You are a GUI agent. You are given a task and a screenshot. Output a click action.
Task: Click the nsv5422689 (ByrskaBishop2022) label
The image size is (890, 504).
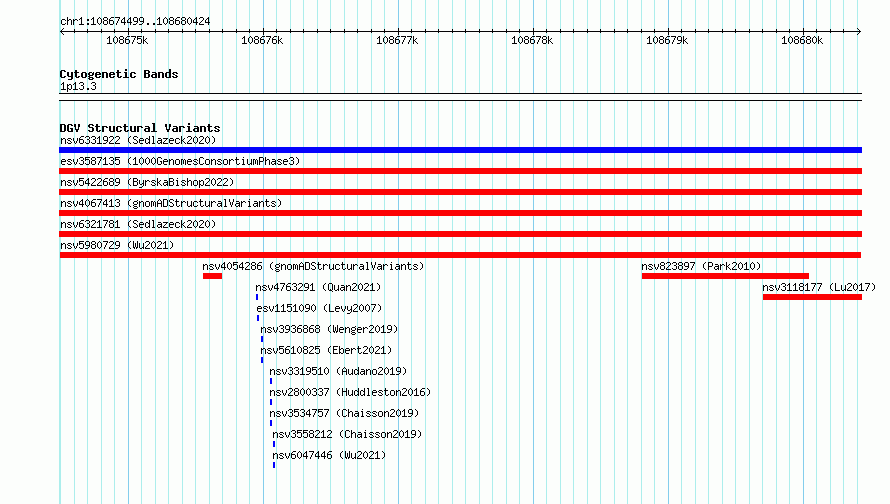click(x=147, y=182)
